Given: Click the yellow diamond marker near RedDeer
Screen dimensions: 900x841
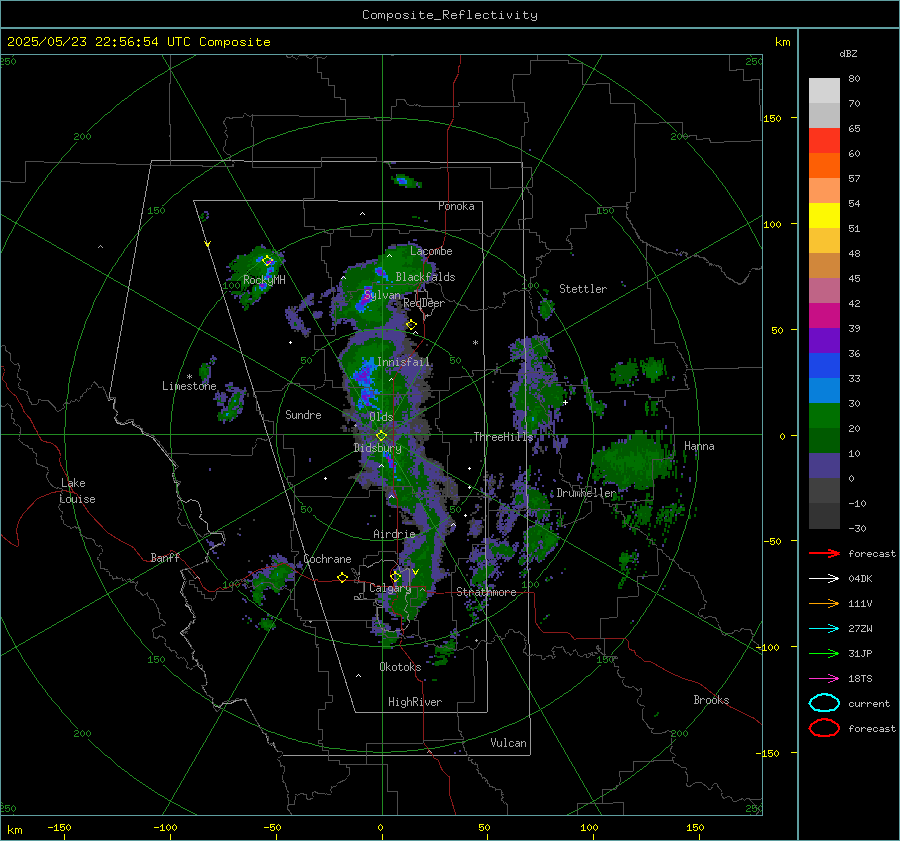Looking at the screenshot, I should (411, 325).
